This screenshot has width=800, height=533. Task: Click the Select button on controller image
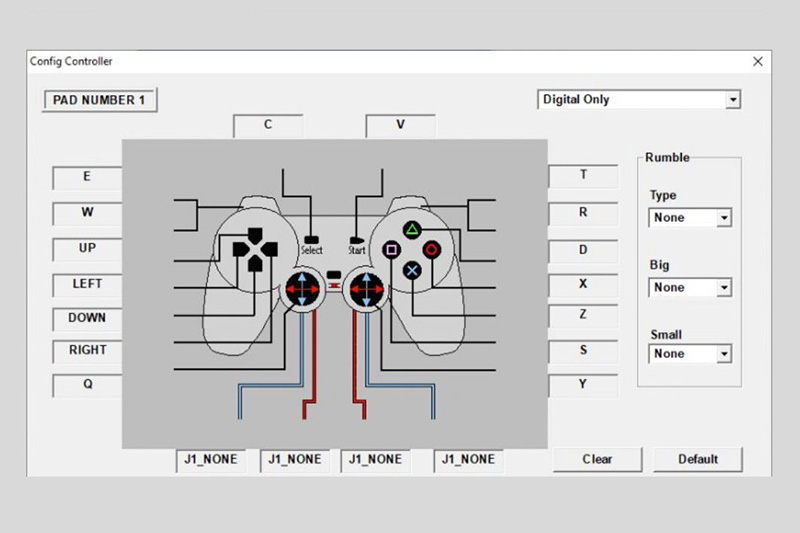tap(312, 239)
